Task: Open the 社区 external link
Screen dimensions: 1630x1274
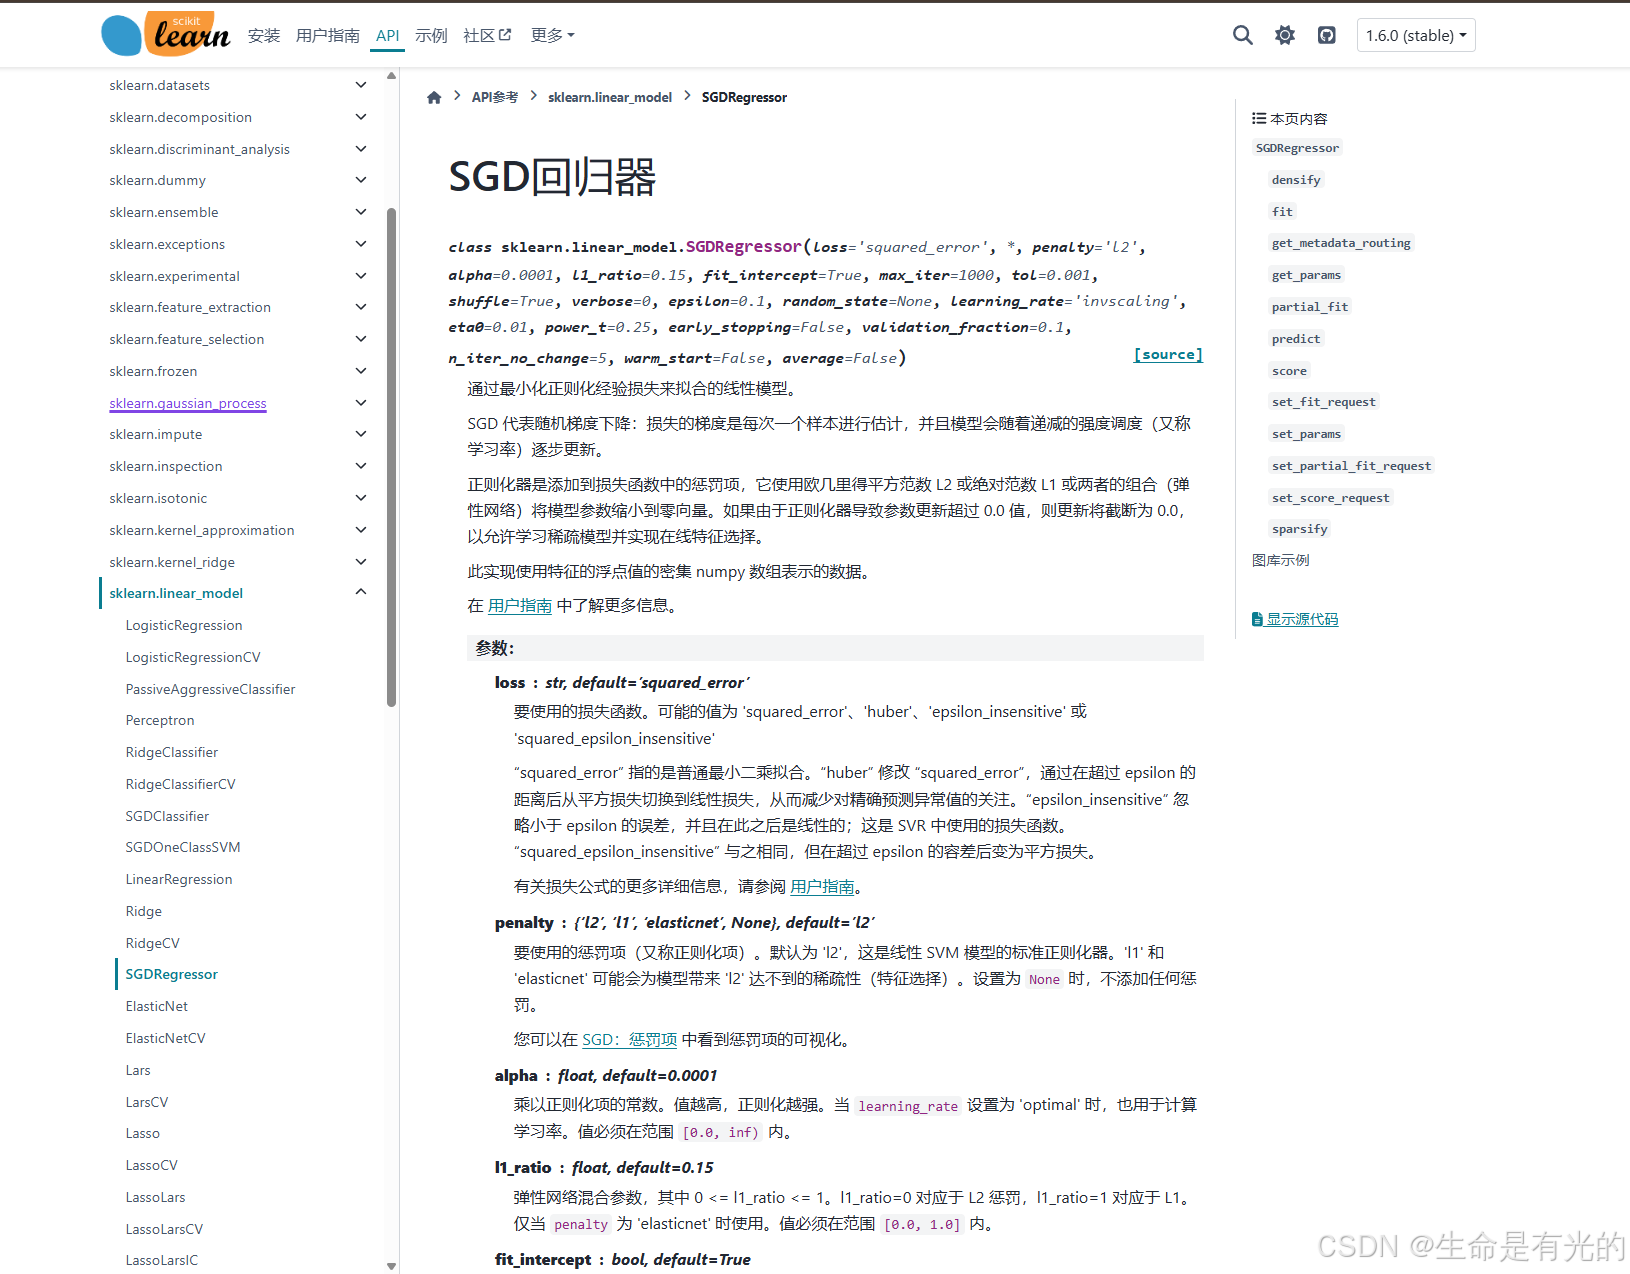Action: pos(487,36)
